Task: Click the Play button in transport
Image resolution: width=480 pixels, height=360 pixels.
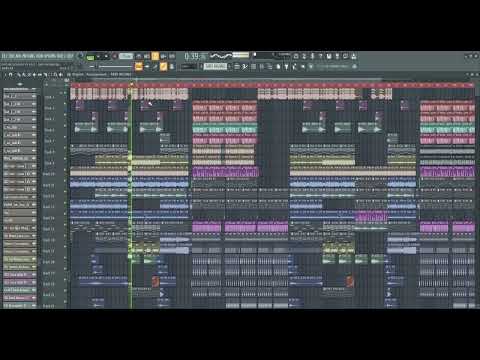Action: (98, 56)
